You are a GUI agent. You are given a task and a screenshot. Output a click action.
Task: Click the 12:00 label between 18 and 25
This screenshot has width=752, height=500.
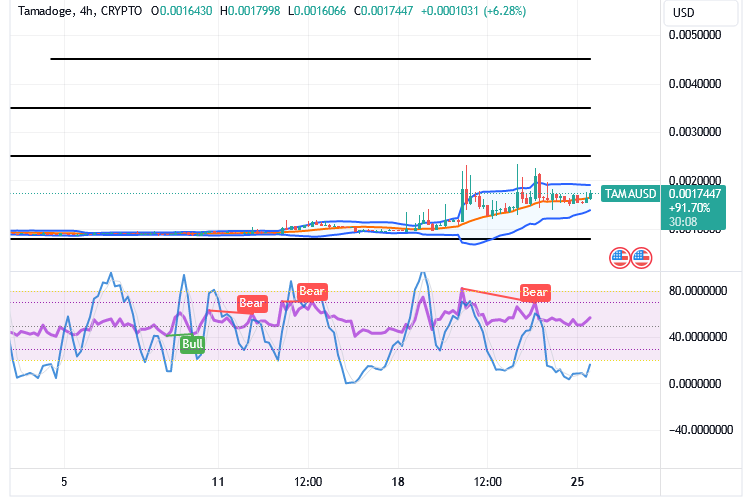(488, 482)
